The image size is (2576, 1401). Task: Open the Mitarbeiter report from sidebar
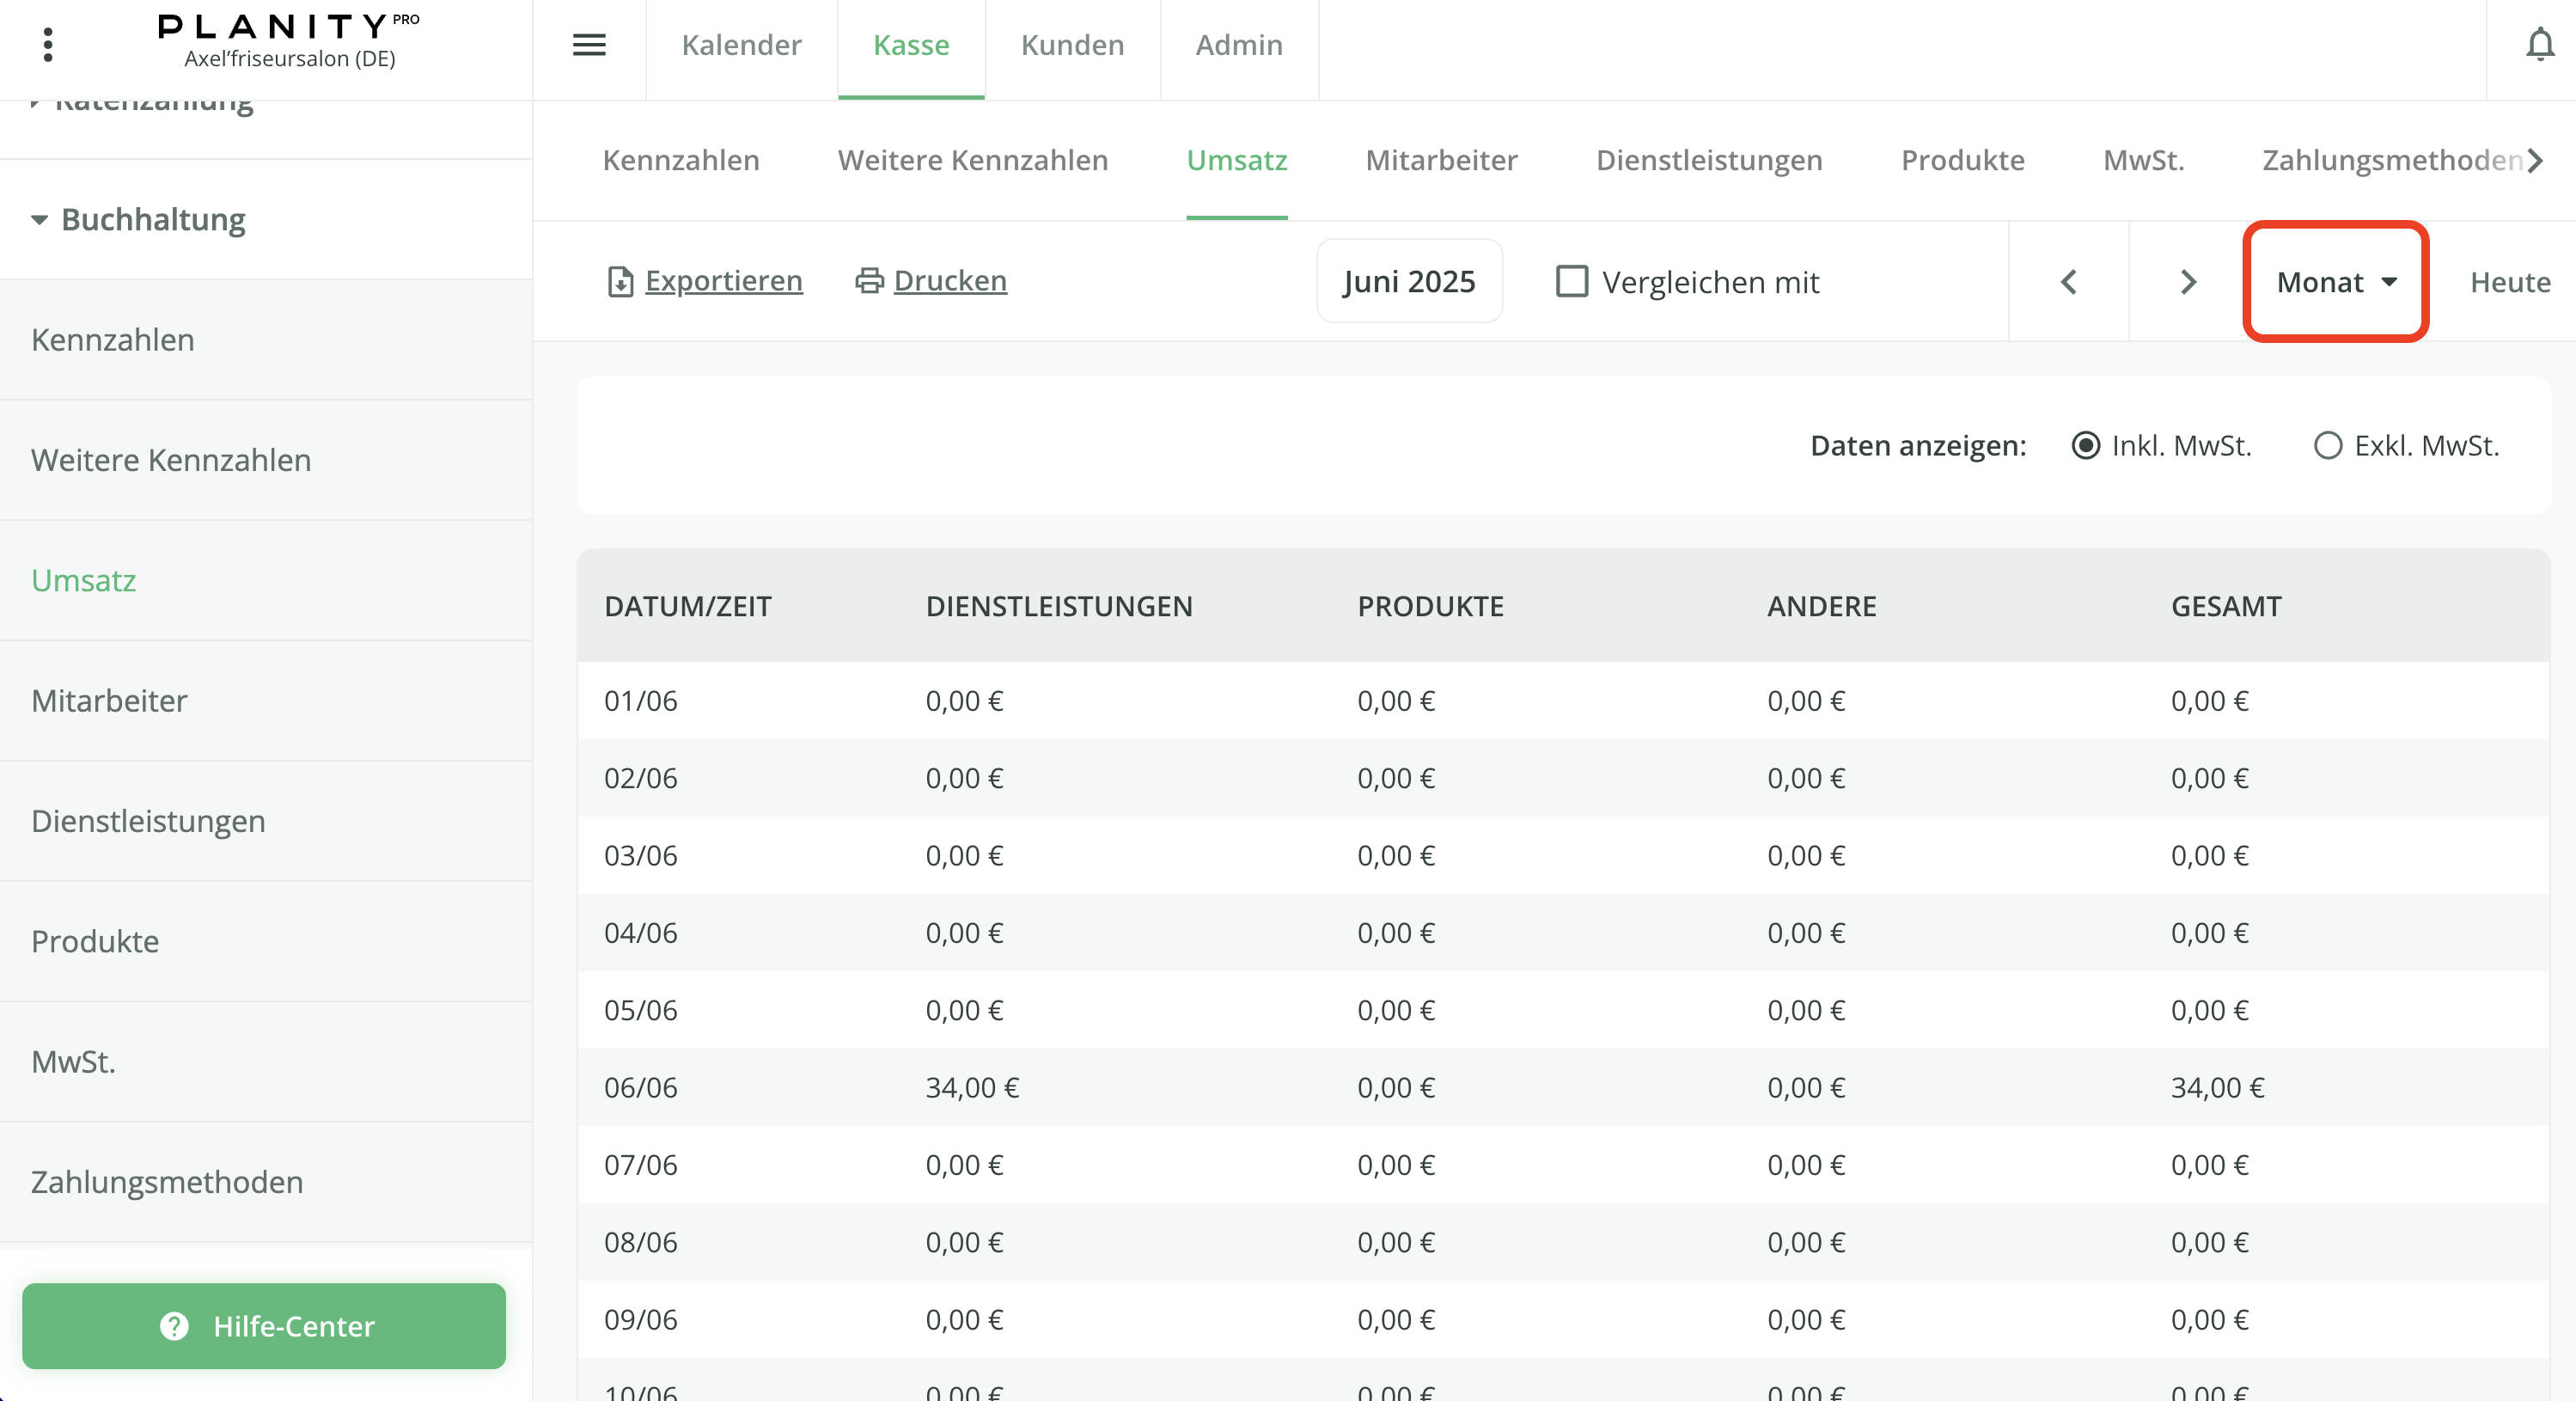pyautogui.click(x=110, y=701)
